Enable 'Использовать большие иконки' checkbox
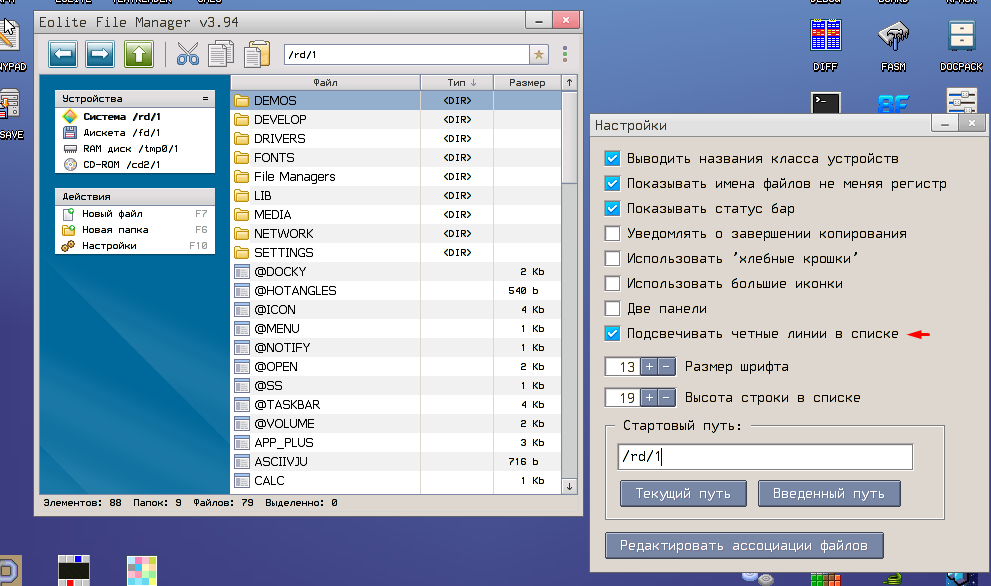This screenshot has width=991, height=586. (613, 284)
